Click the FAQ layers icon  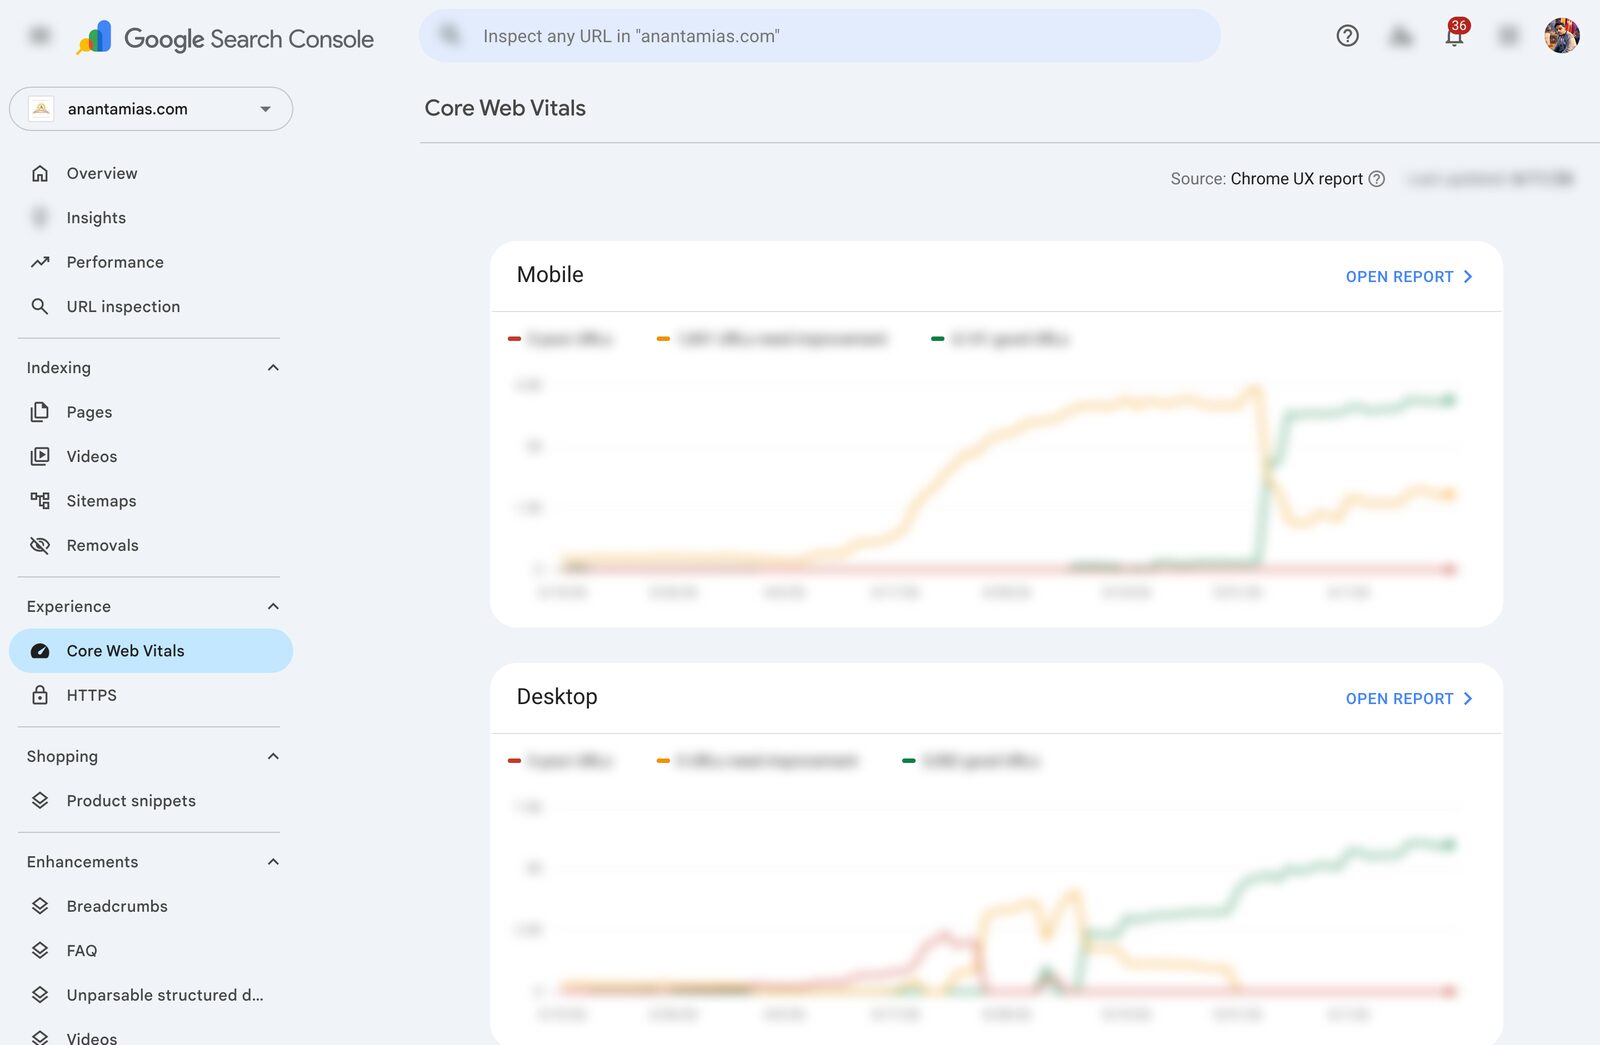(40, 951)
